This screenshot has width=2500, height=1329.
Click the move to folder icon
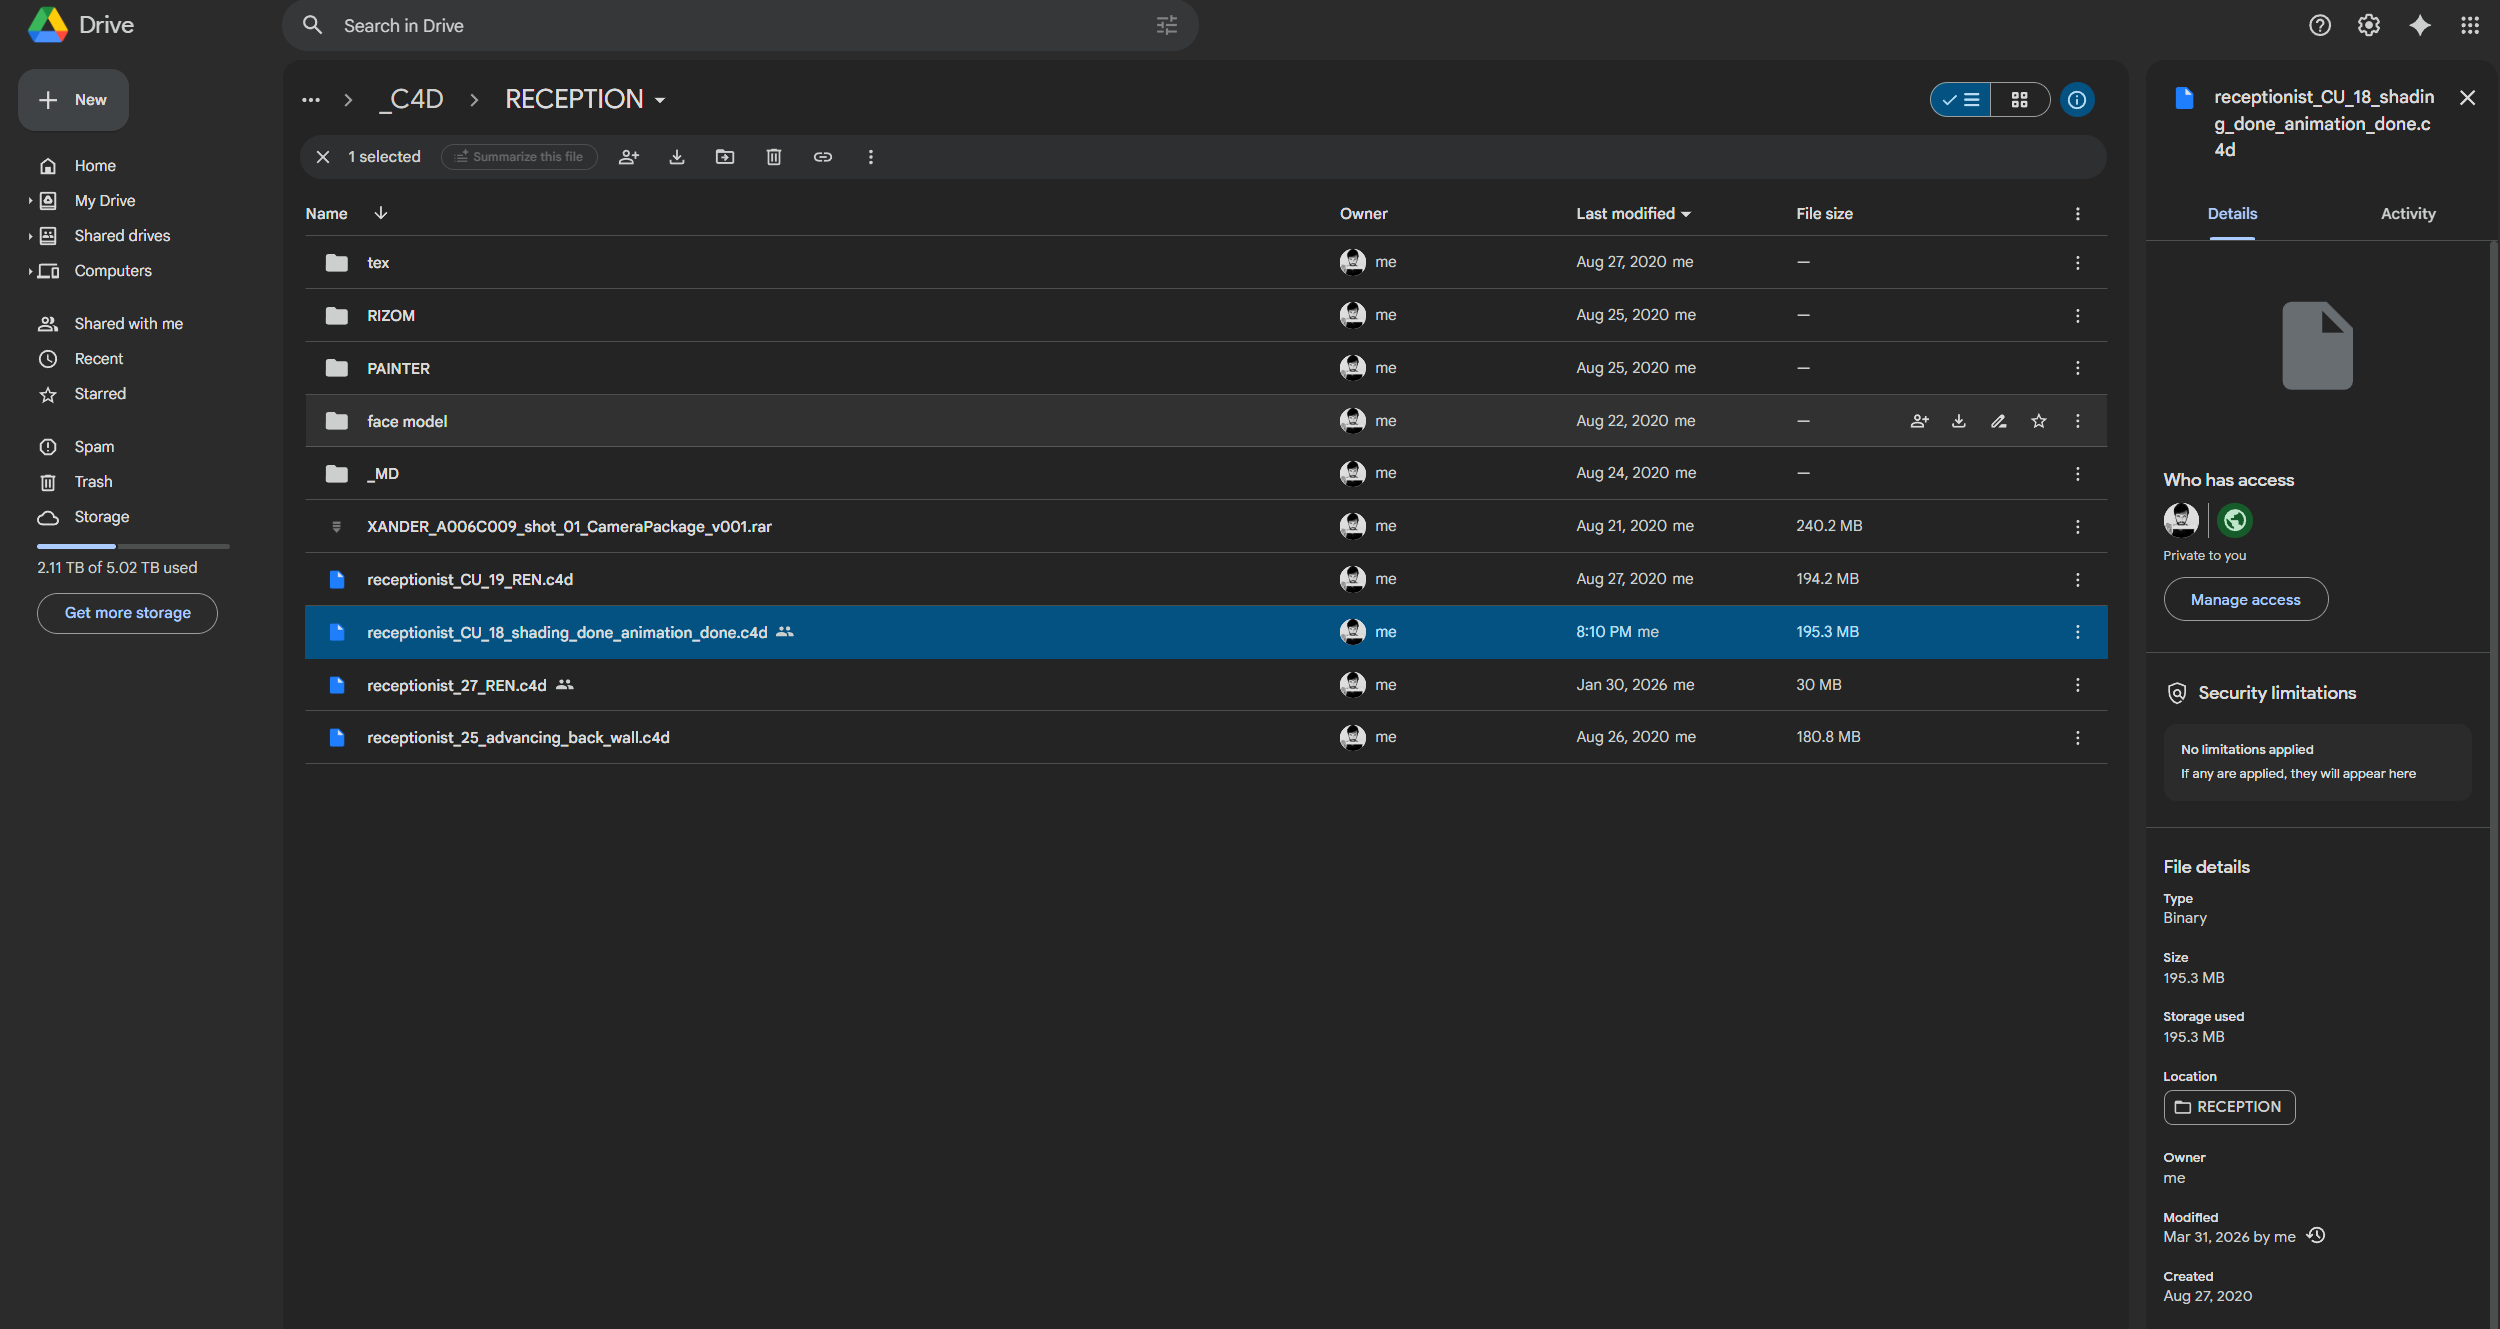tap(725, 157)
